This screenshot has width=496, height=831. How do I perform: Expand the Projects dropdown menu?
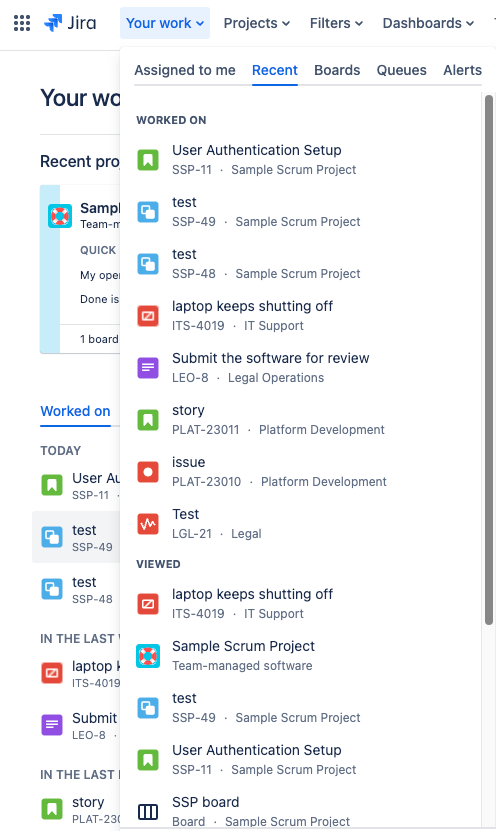[256, 23]
